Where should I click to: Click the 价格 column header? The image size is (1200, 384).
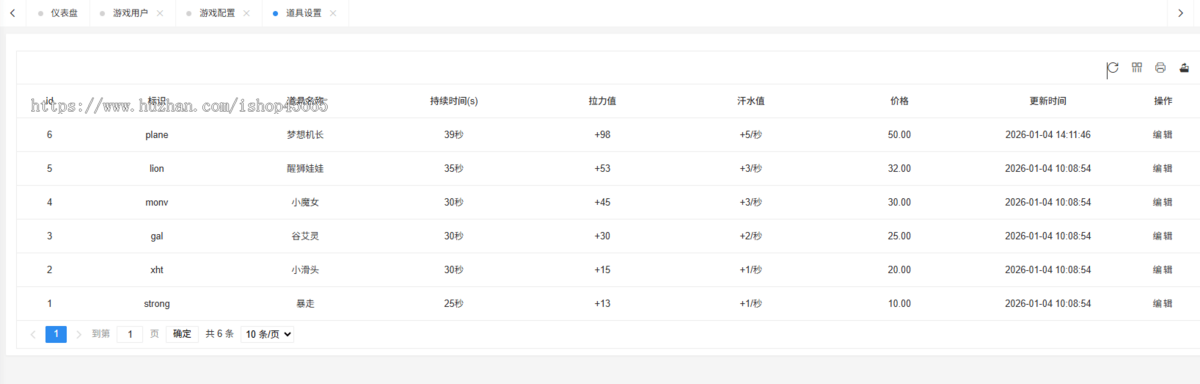pos(899,101)
